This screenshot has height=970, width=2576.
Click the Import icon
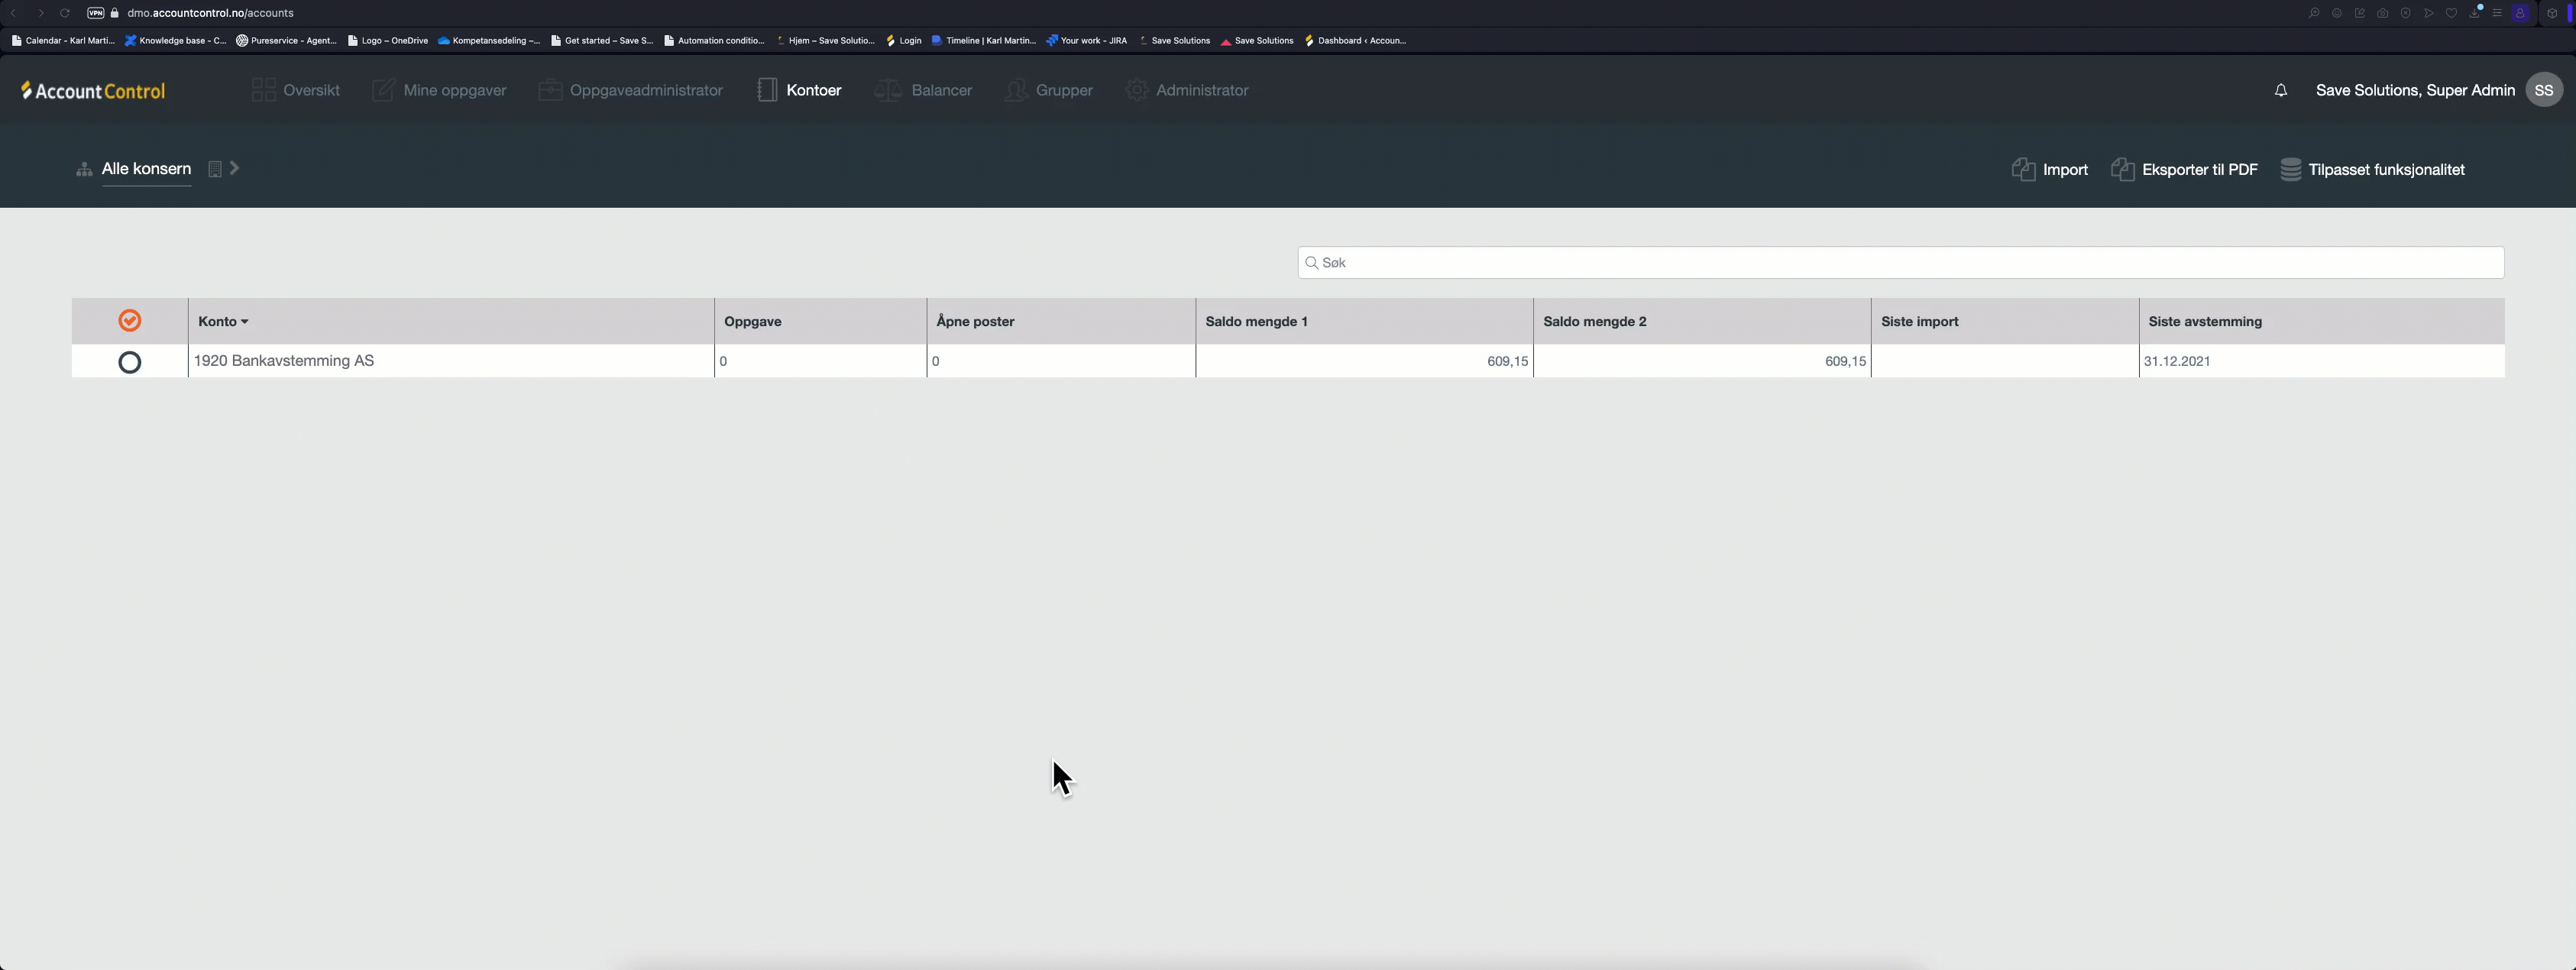click(2022, 169)
